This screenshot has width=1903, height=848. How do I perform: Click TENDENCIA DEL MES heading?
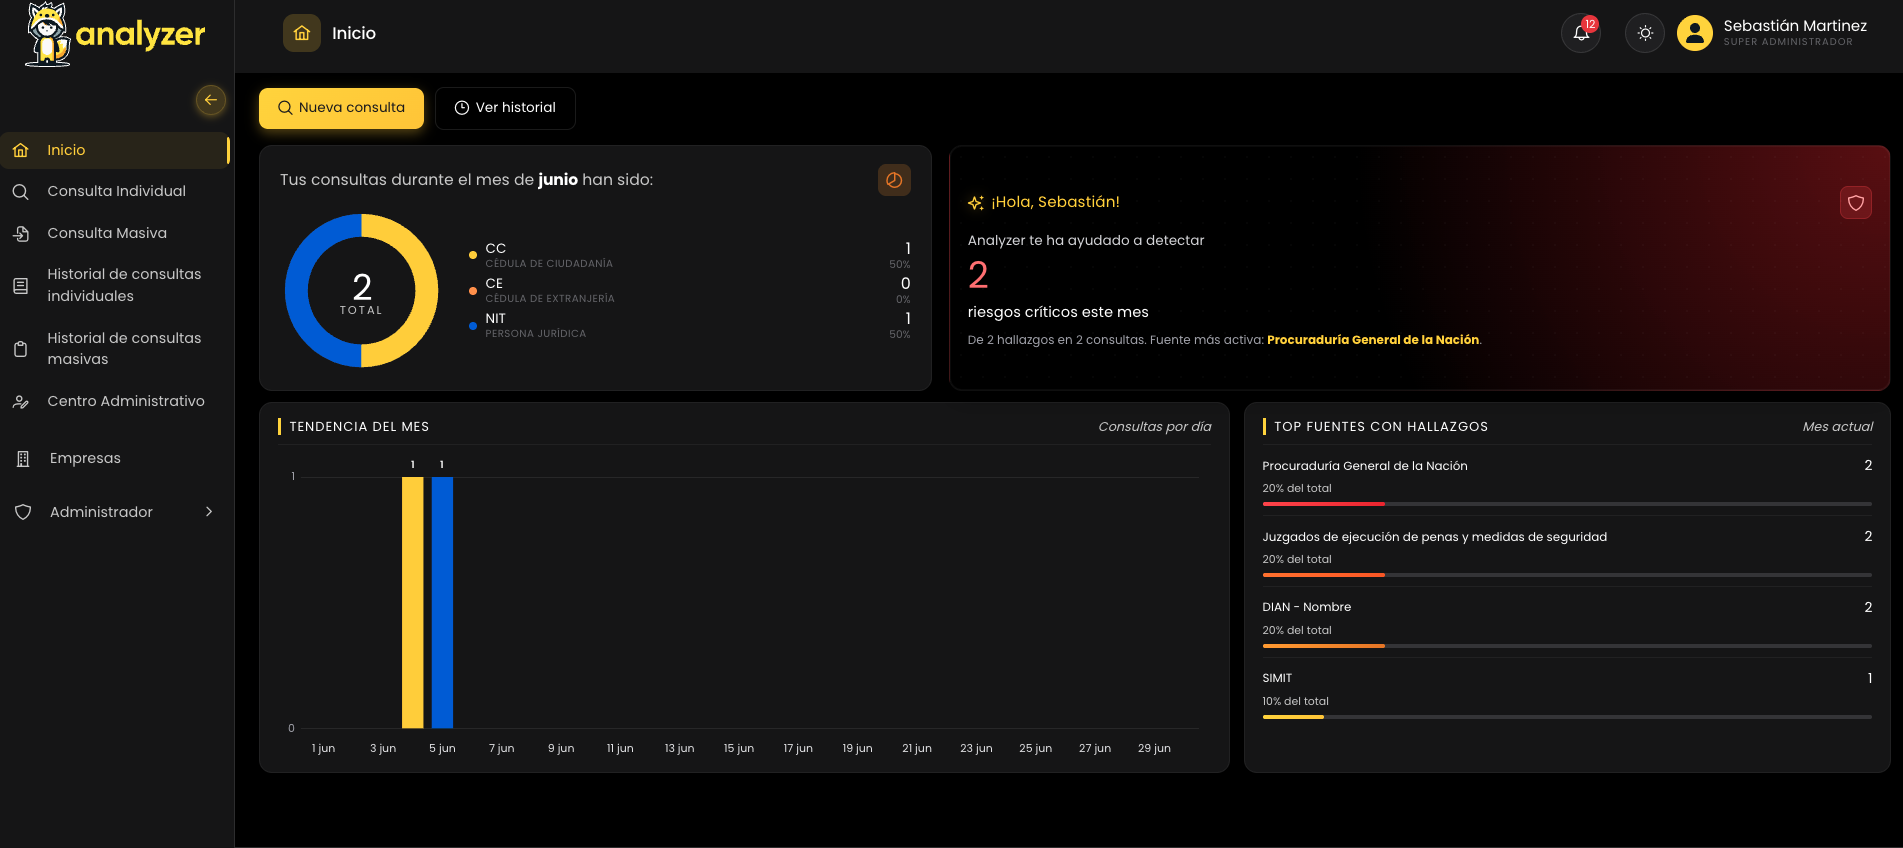pos(359,427)
